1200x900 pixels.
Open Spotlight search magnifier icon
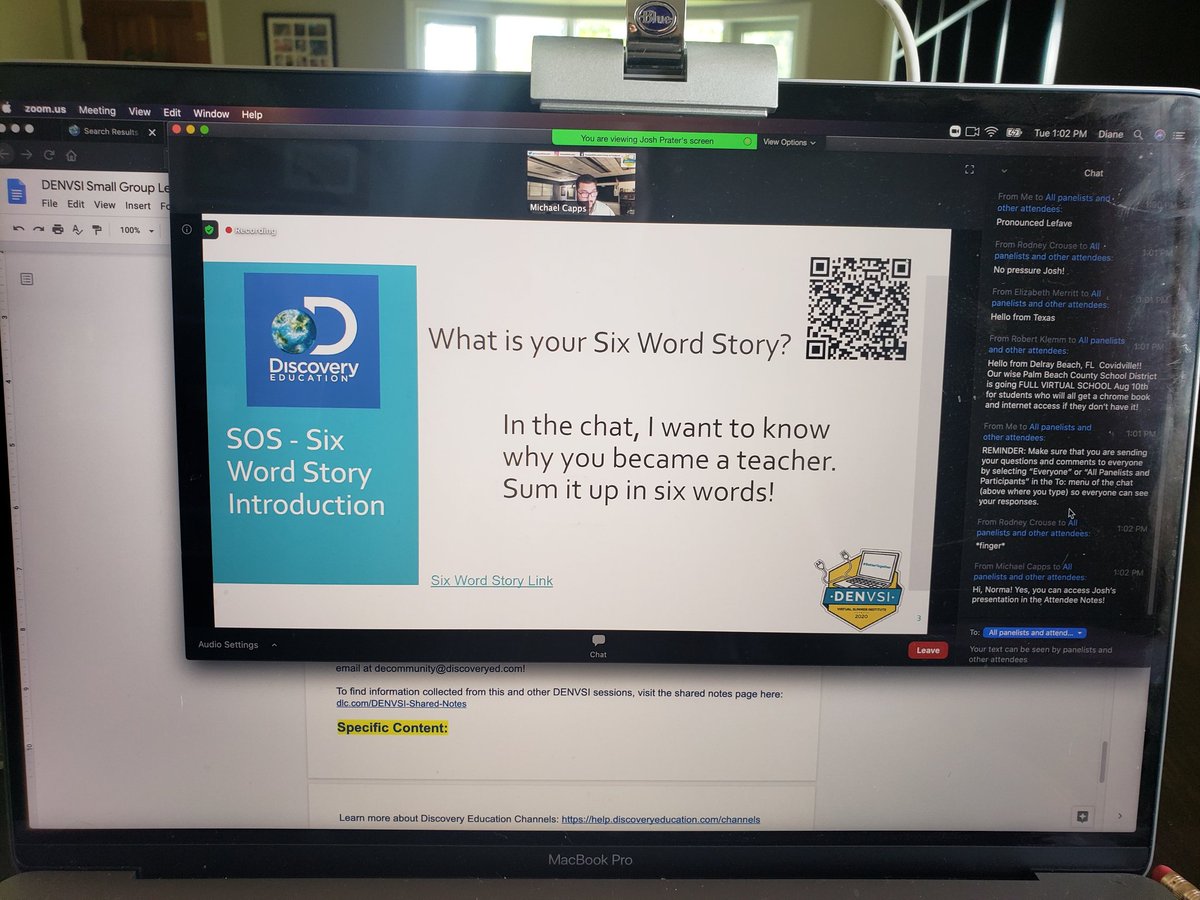(1138, 133)
